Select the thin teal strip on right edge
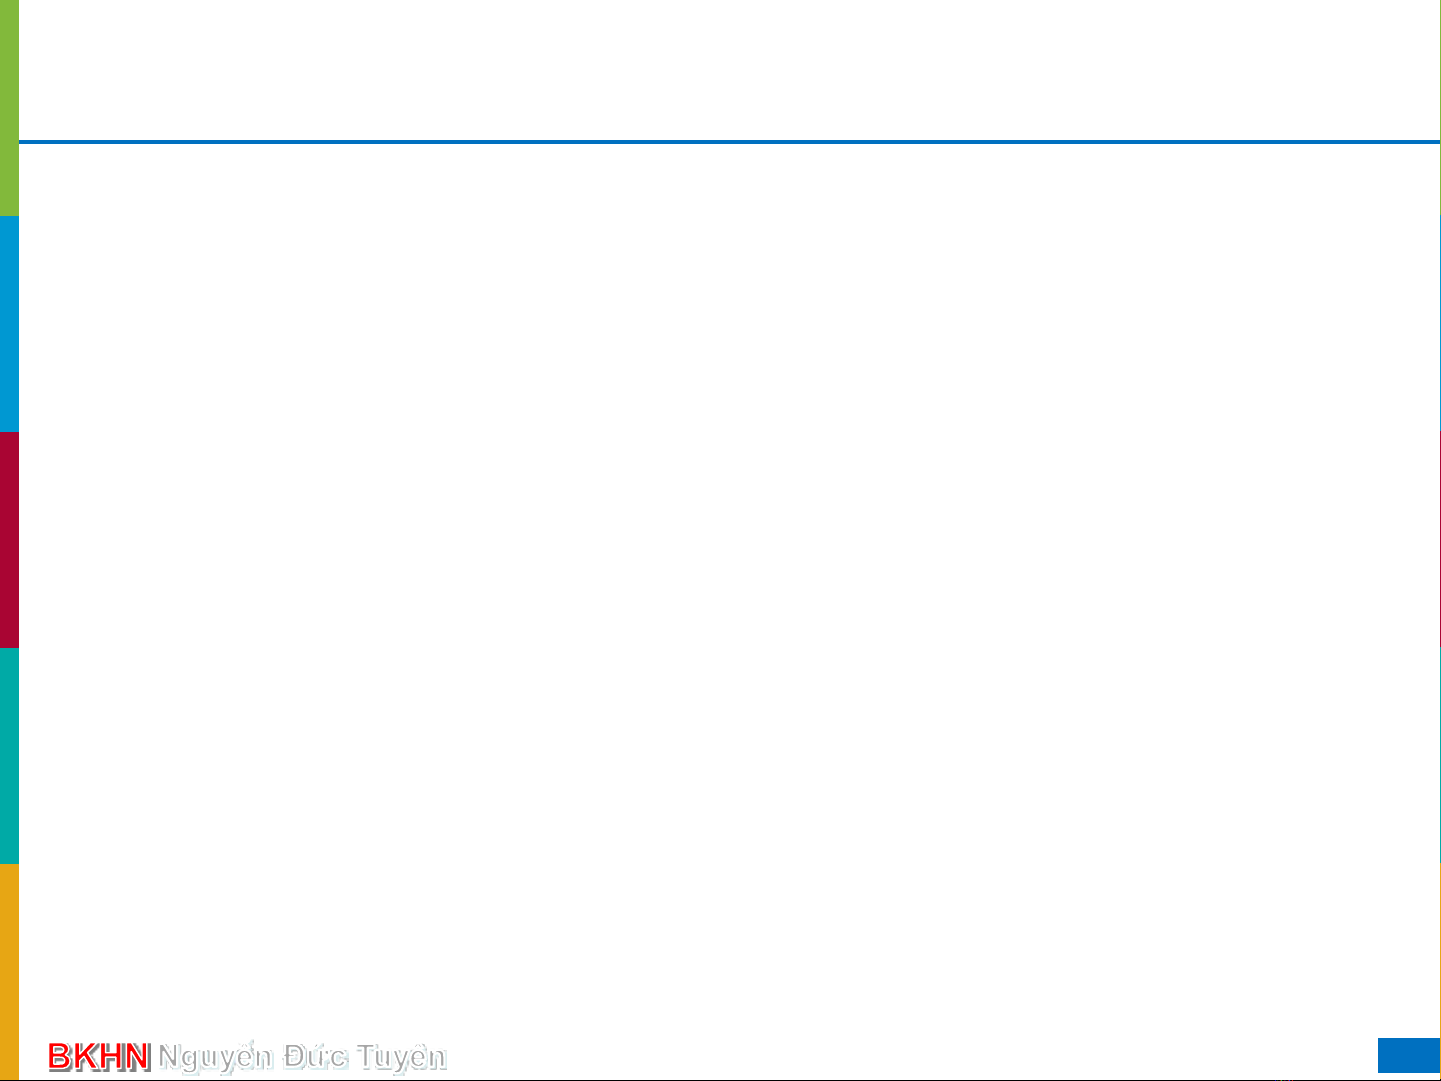This screenshot has height=1081, width=1441. (1439, 756)
